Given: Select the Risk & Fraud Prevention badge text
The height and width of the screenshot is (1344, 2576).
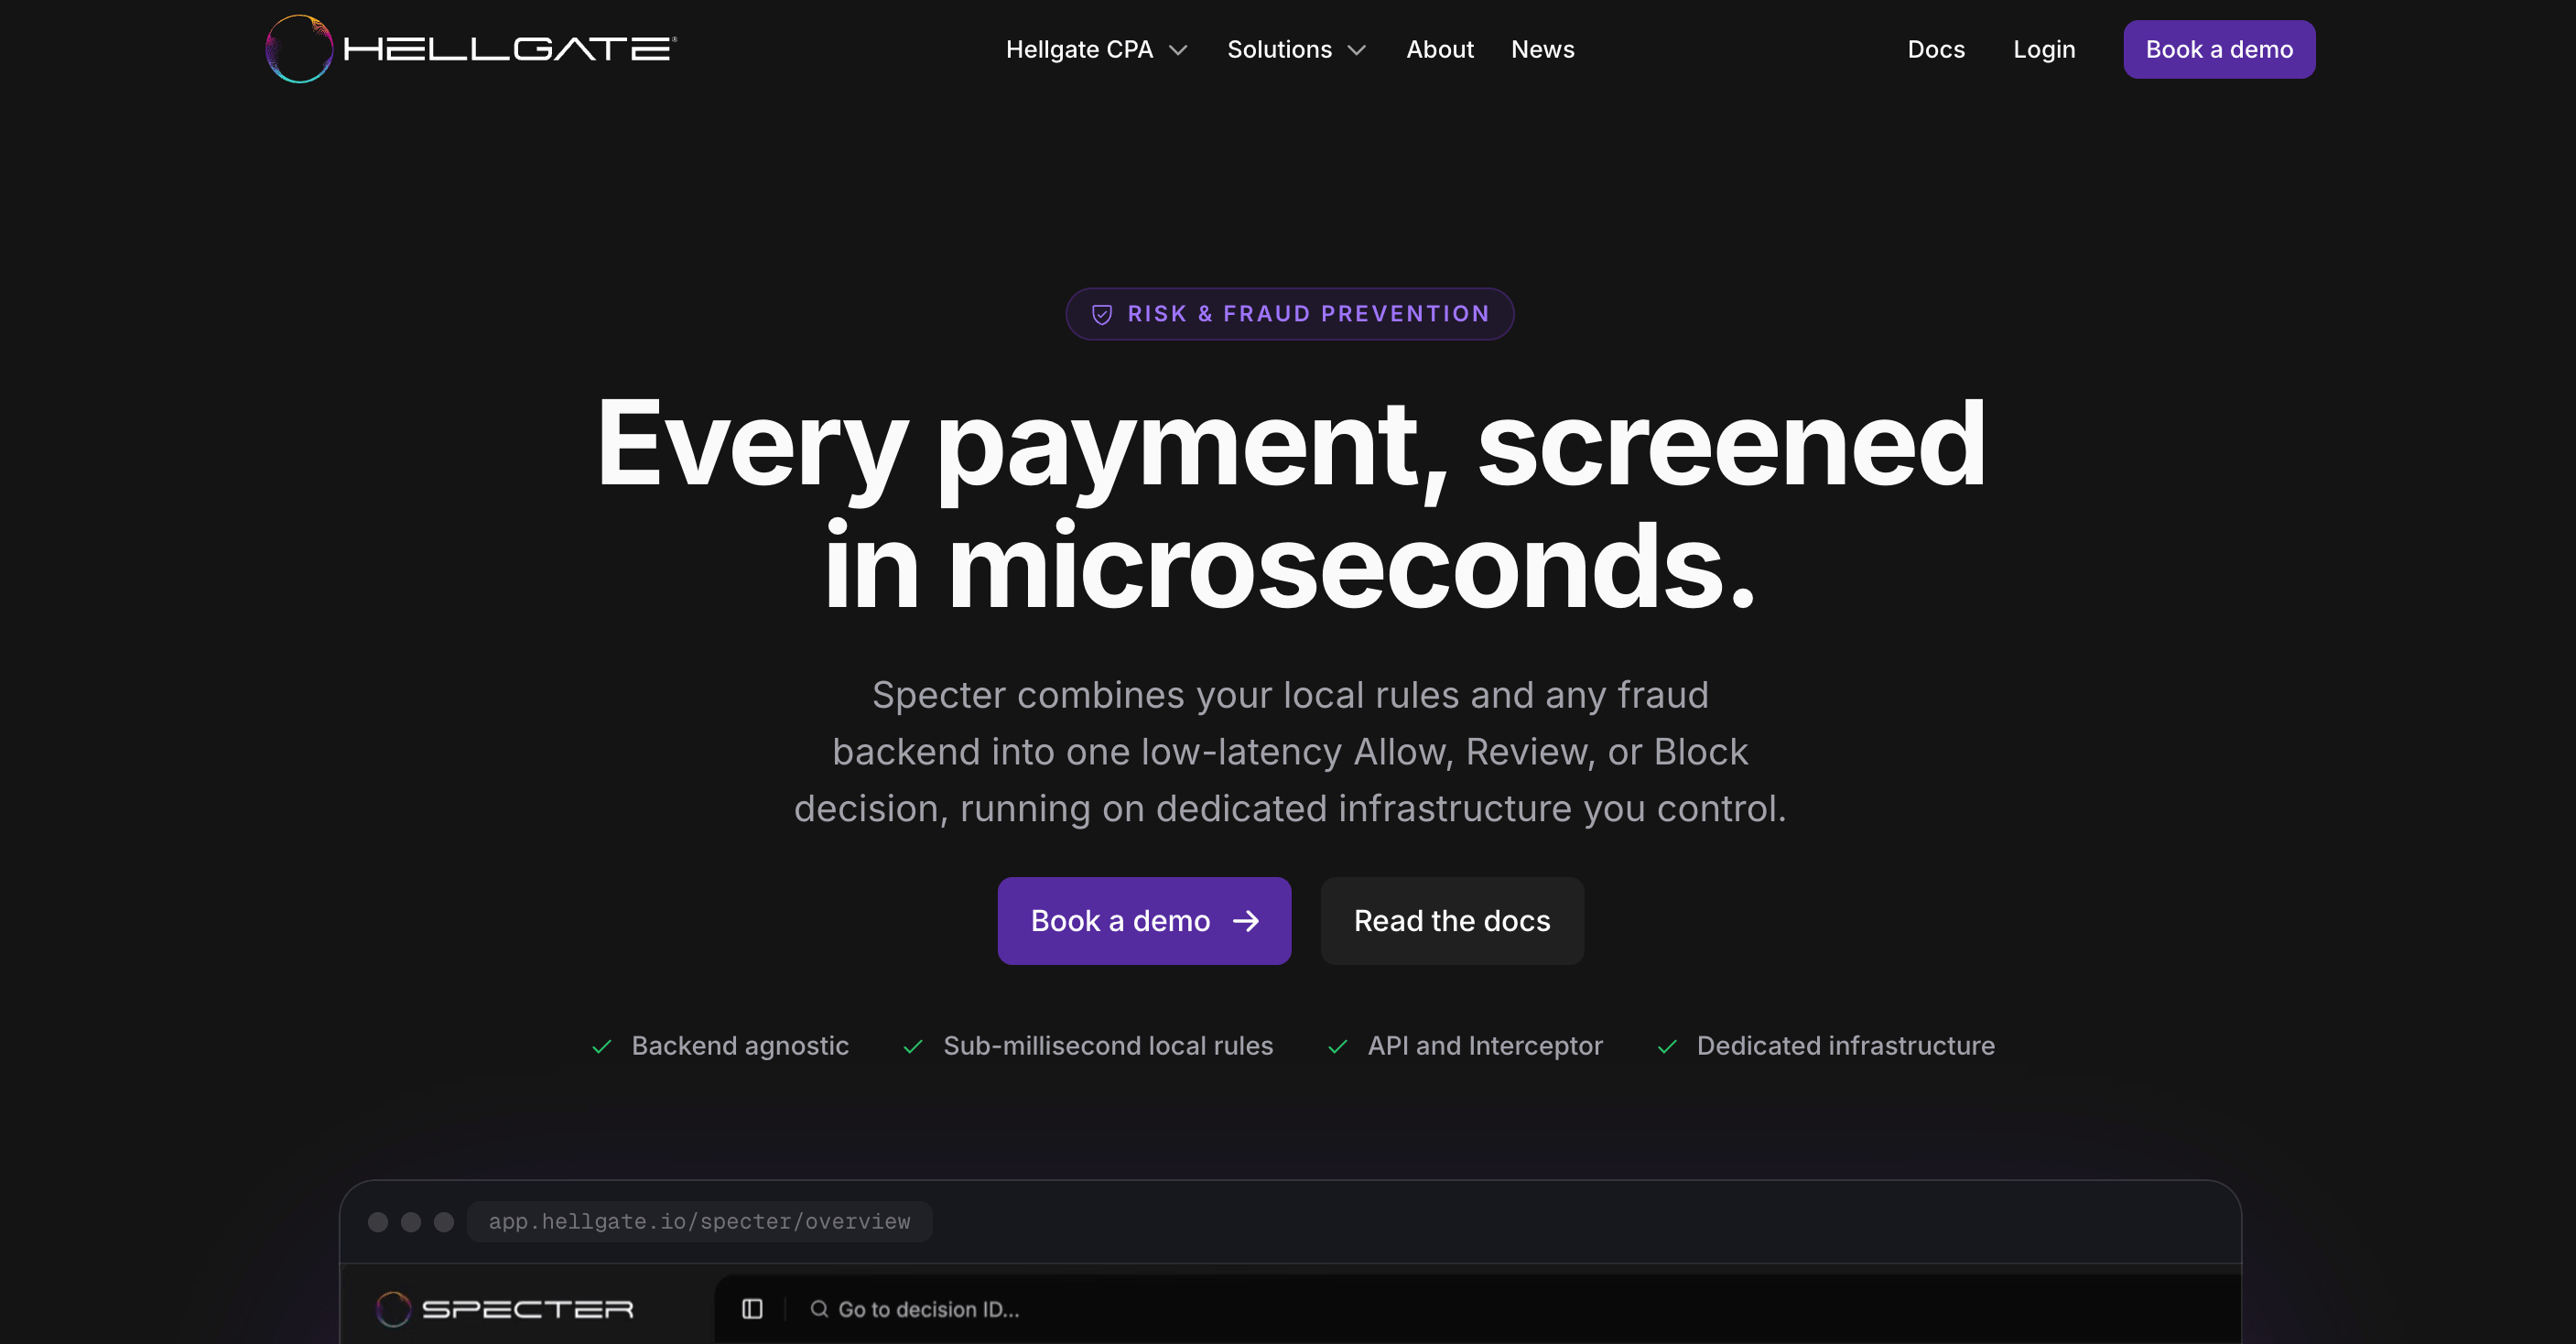Looking at the screenshot, I should (x=1308, y=314).
